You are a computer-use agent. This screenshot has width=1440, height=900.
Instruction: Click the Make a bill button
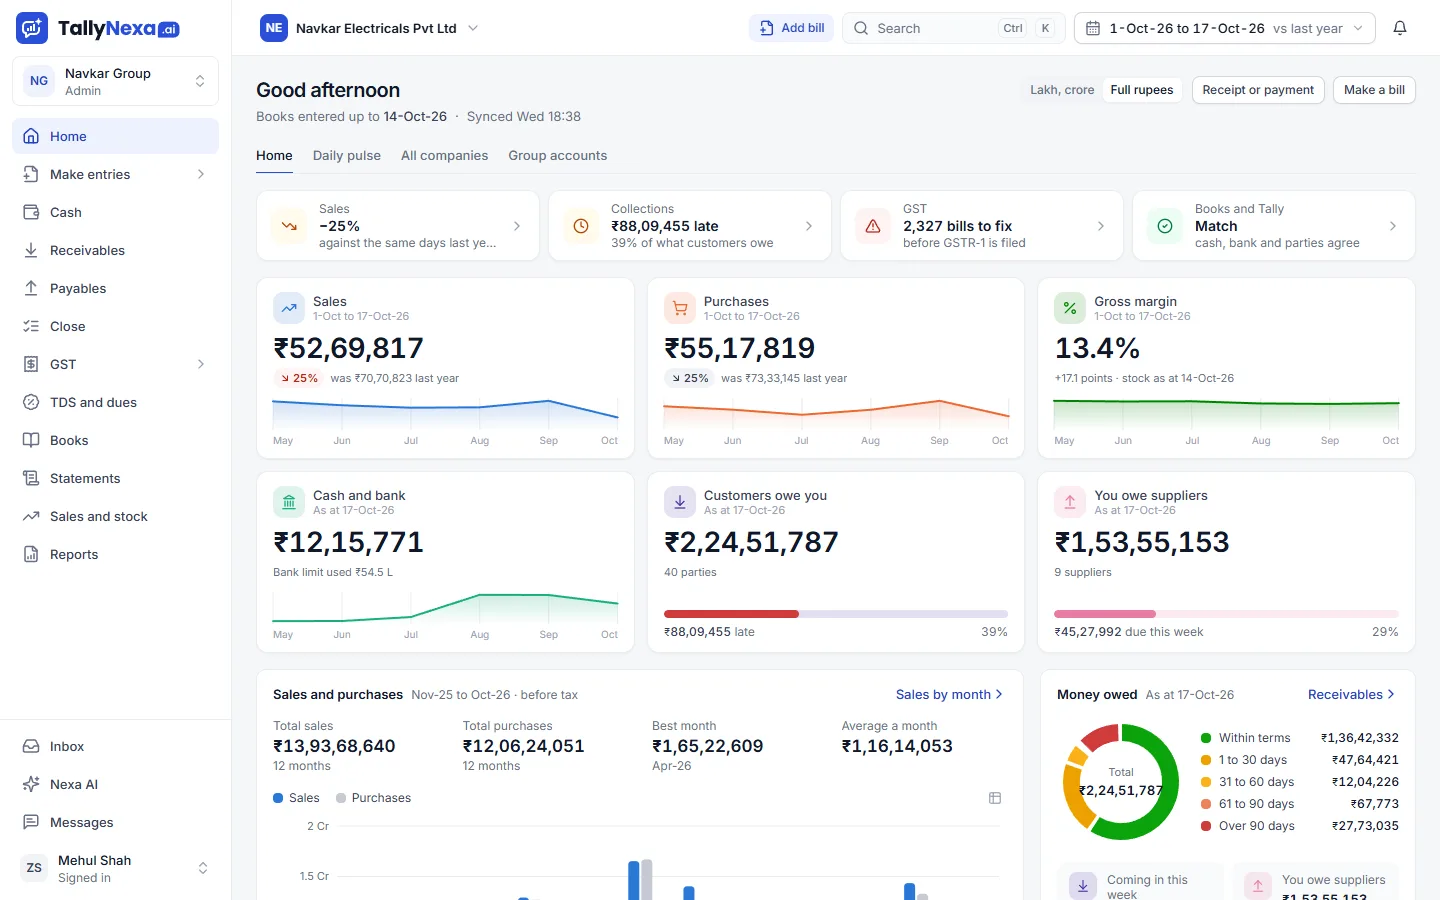1374,90
